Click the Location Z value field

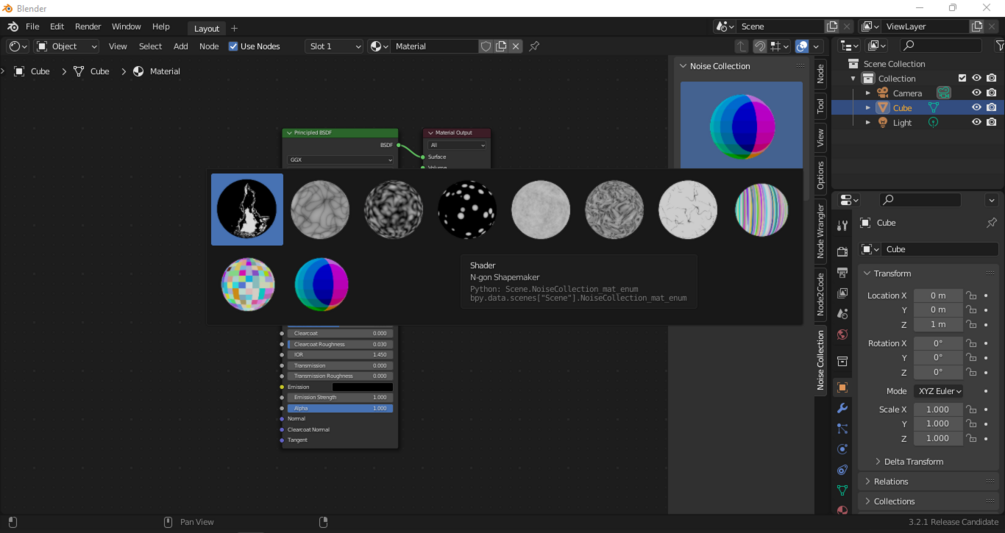938,324
